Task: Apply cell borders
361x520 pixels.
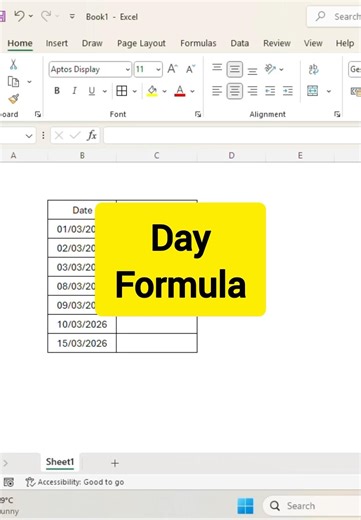Action: tap(122, 91)
